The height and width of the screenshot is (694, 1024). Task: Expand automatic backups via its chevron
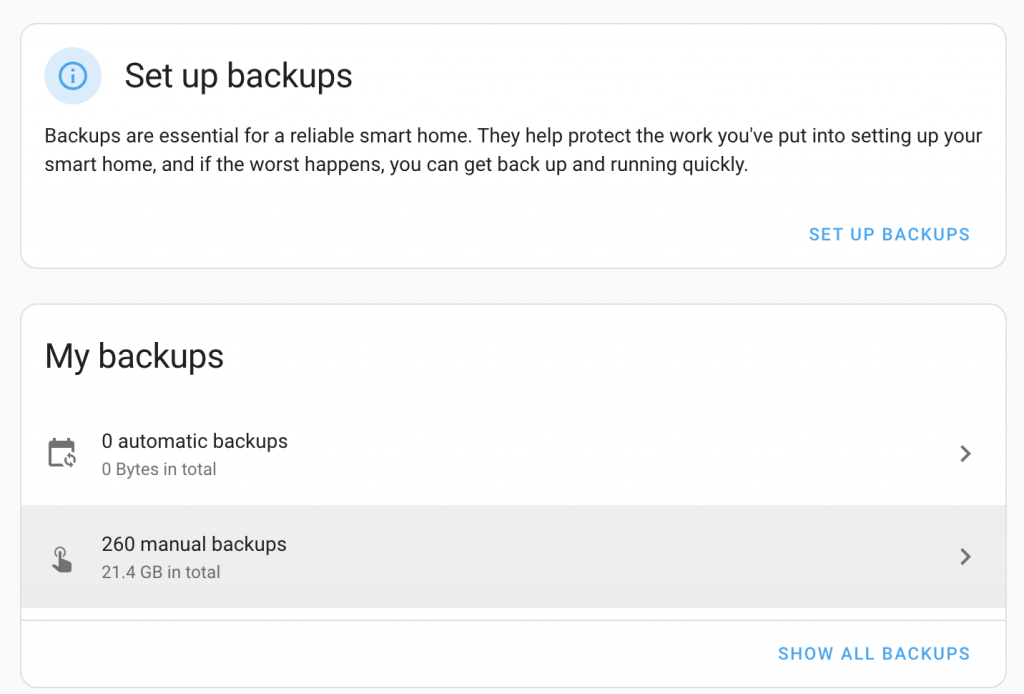[x=965, y=454]
